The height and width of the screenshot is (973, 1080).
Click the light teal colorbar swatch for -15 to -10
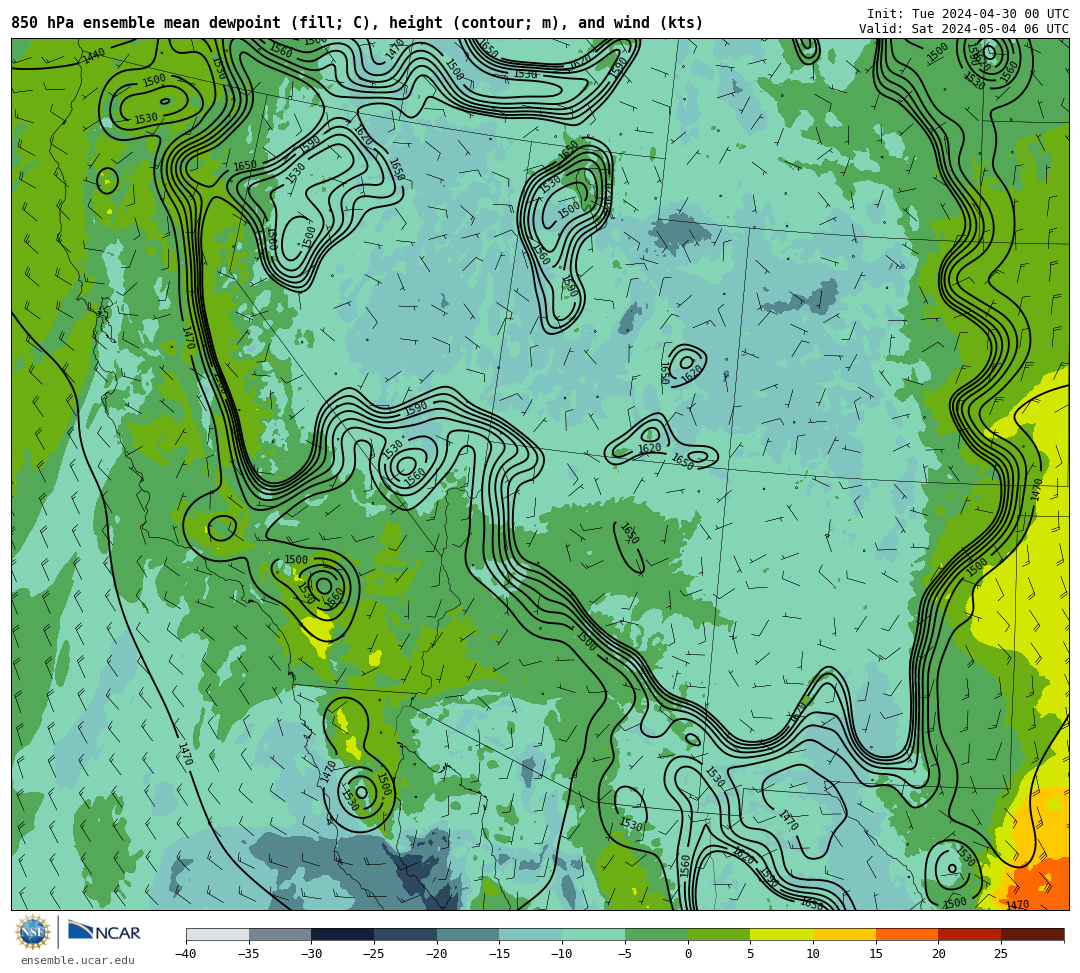coord(530,934)
